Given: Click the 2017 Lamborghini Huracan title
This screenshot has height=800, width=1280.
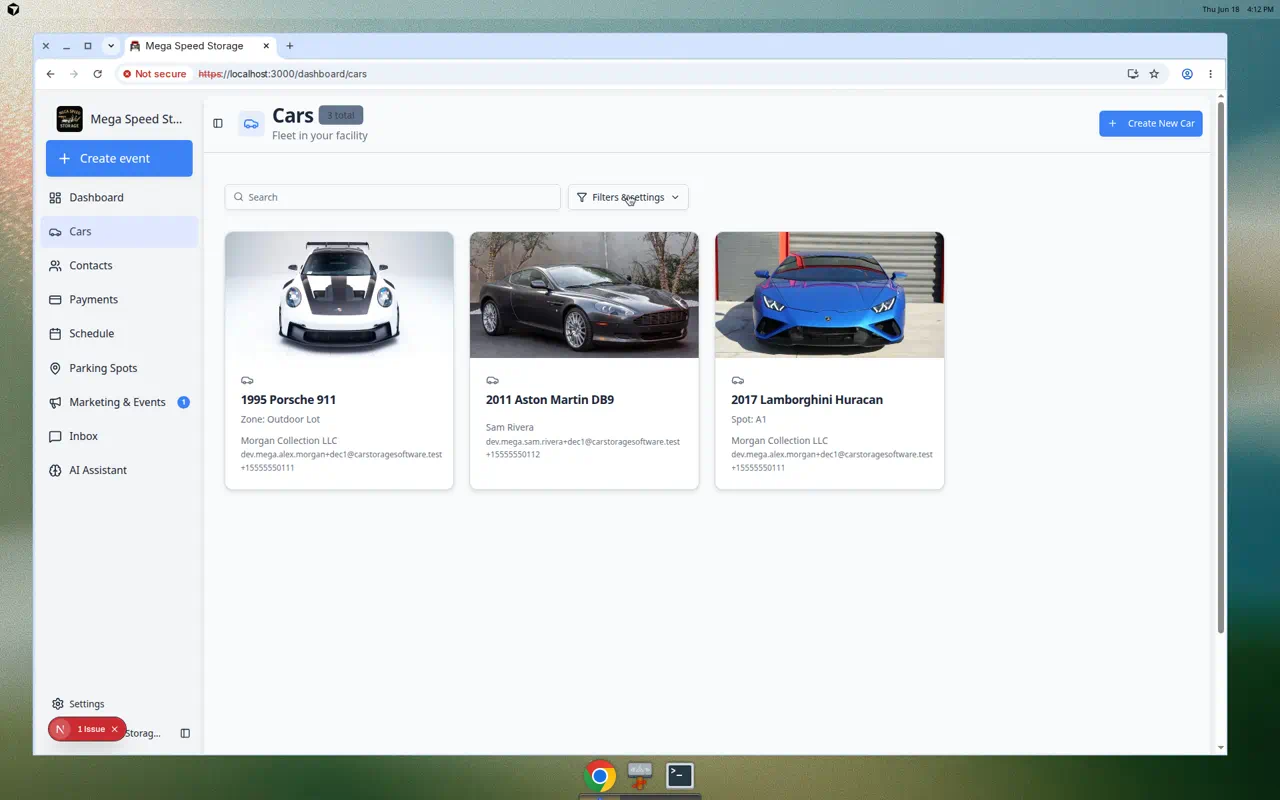Looking at the screenshot, I should pos(807,399).
